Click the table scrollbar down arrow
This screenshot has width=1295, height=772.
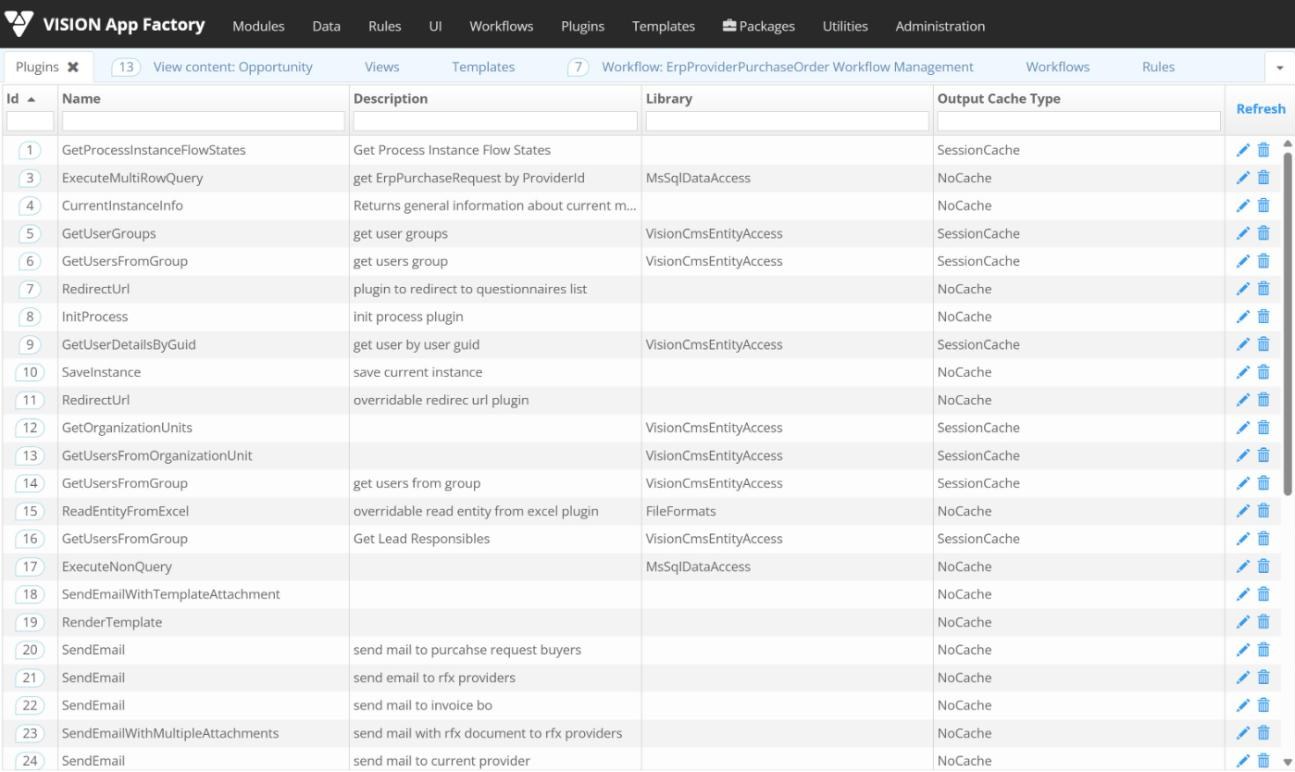(x=1287, y=762)
